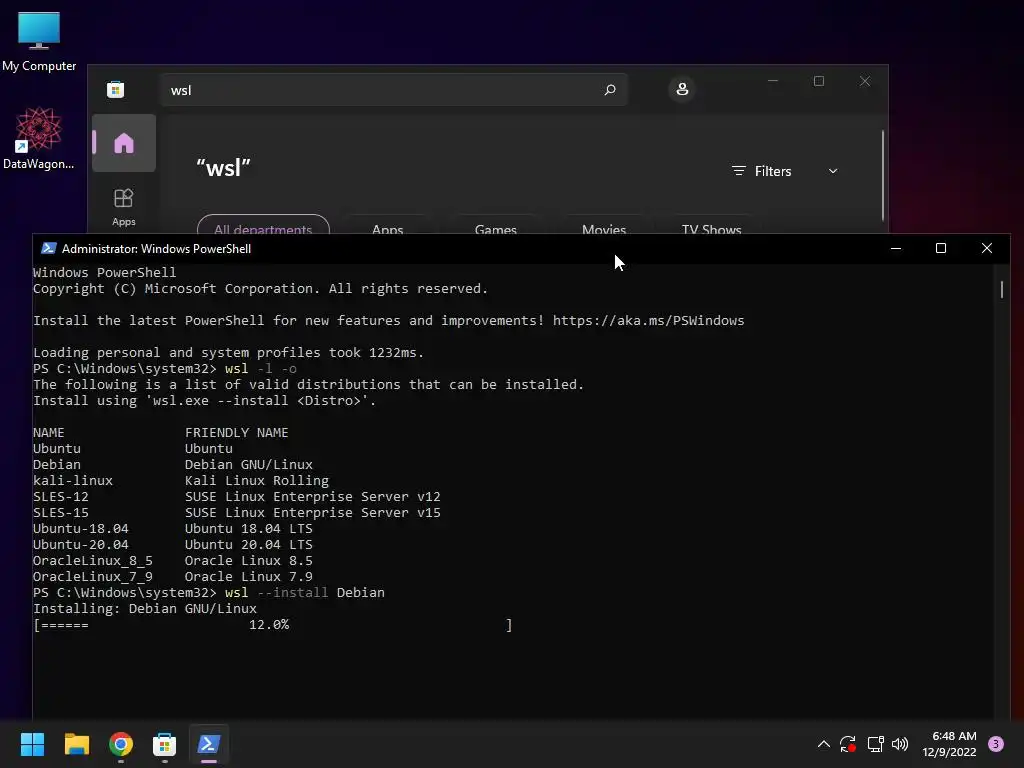Screen dimensions: 1024x768
Task: Minimize the PowerShell window
Action: click(x=896, y=248)
